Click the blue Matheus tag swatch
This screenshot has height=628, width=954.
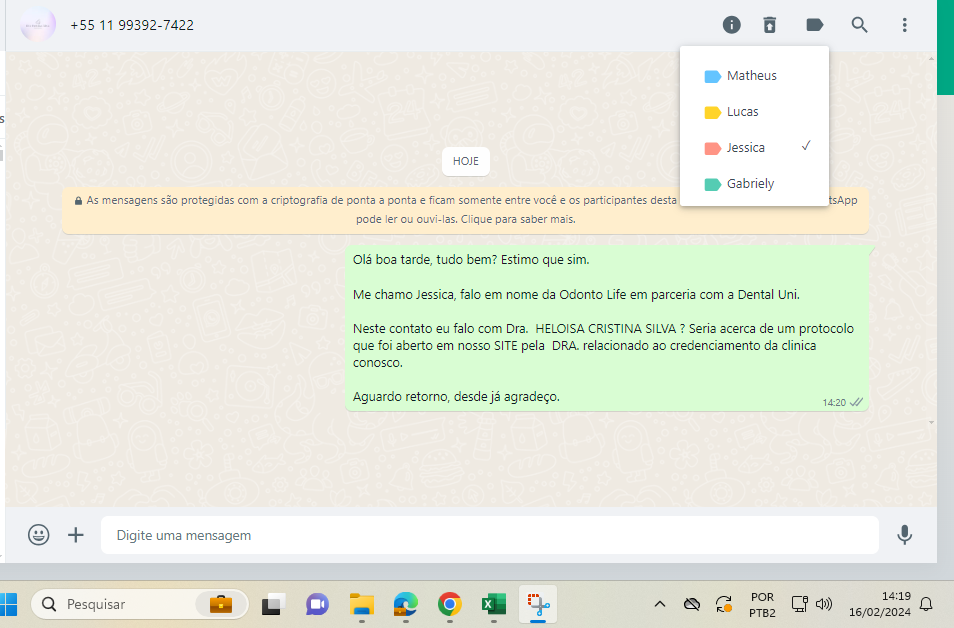(712, 77)
